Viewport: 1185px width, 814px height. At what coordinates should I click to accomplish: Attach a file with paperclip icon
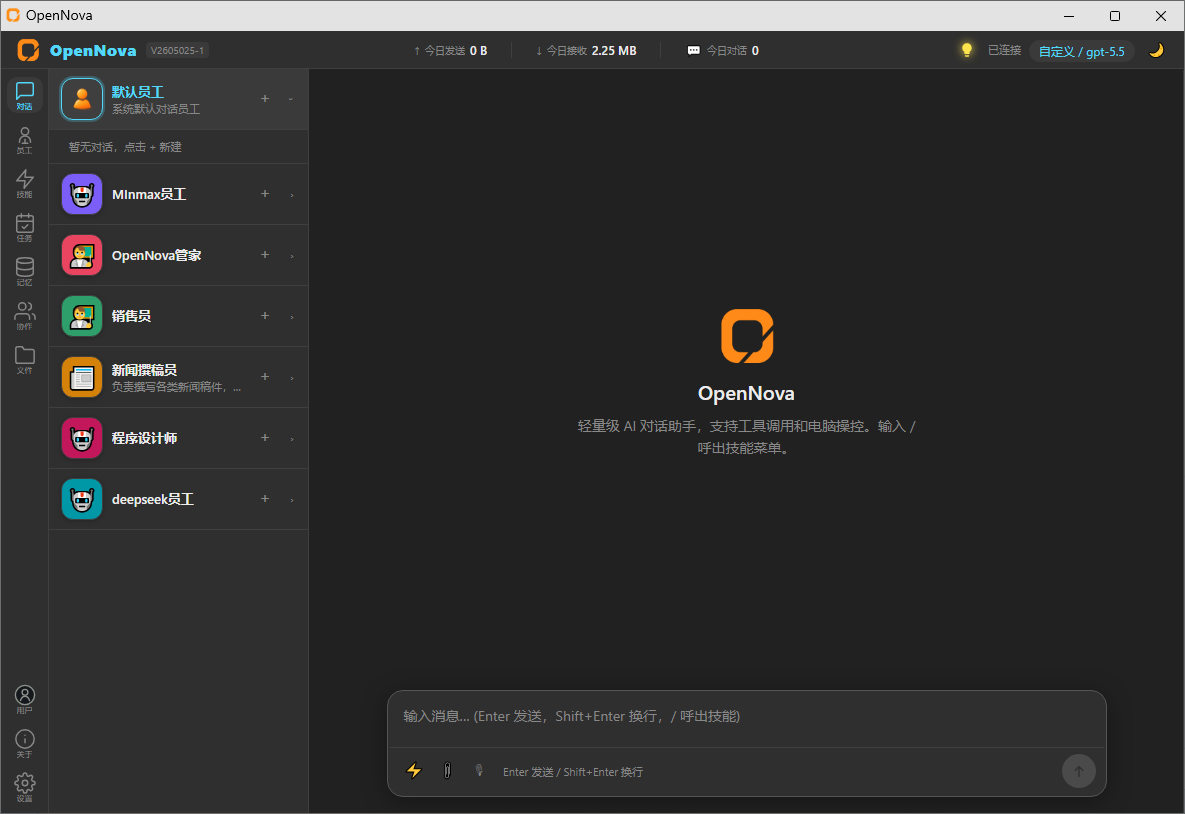(x=447, y=770)
